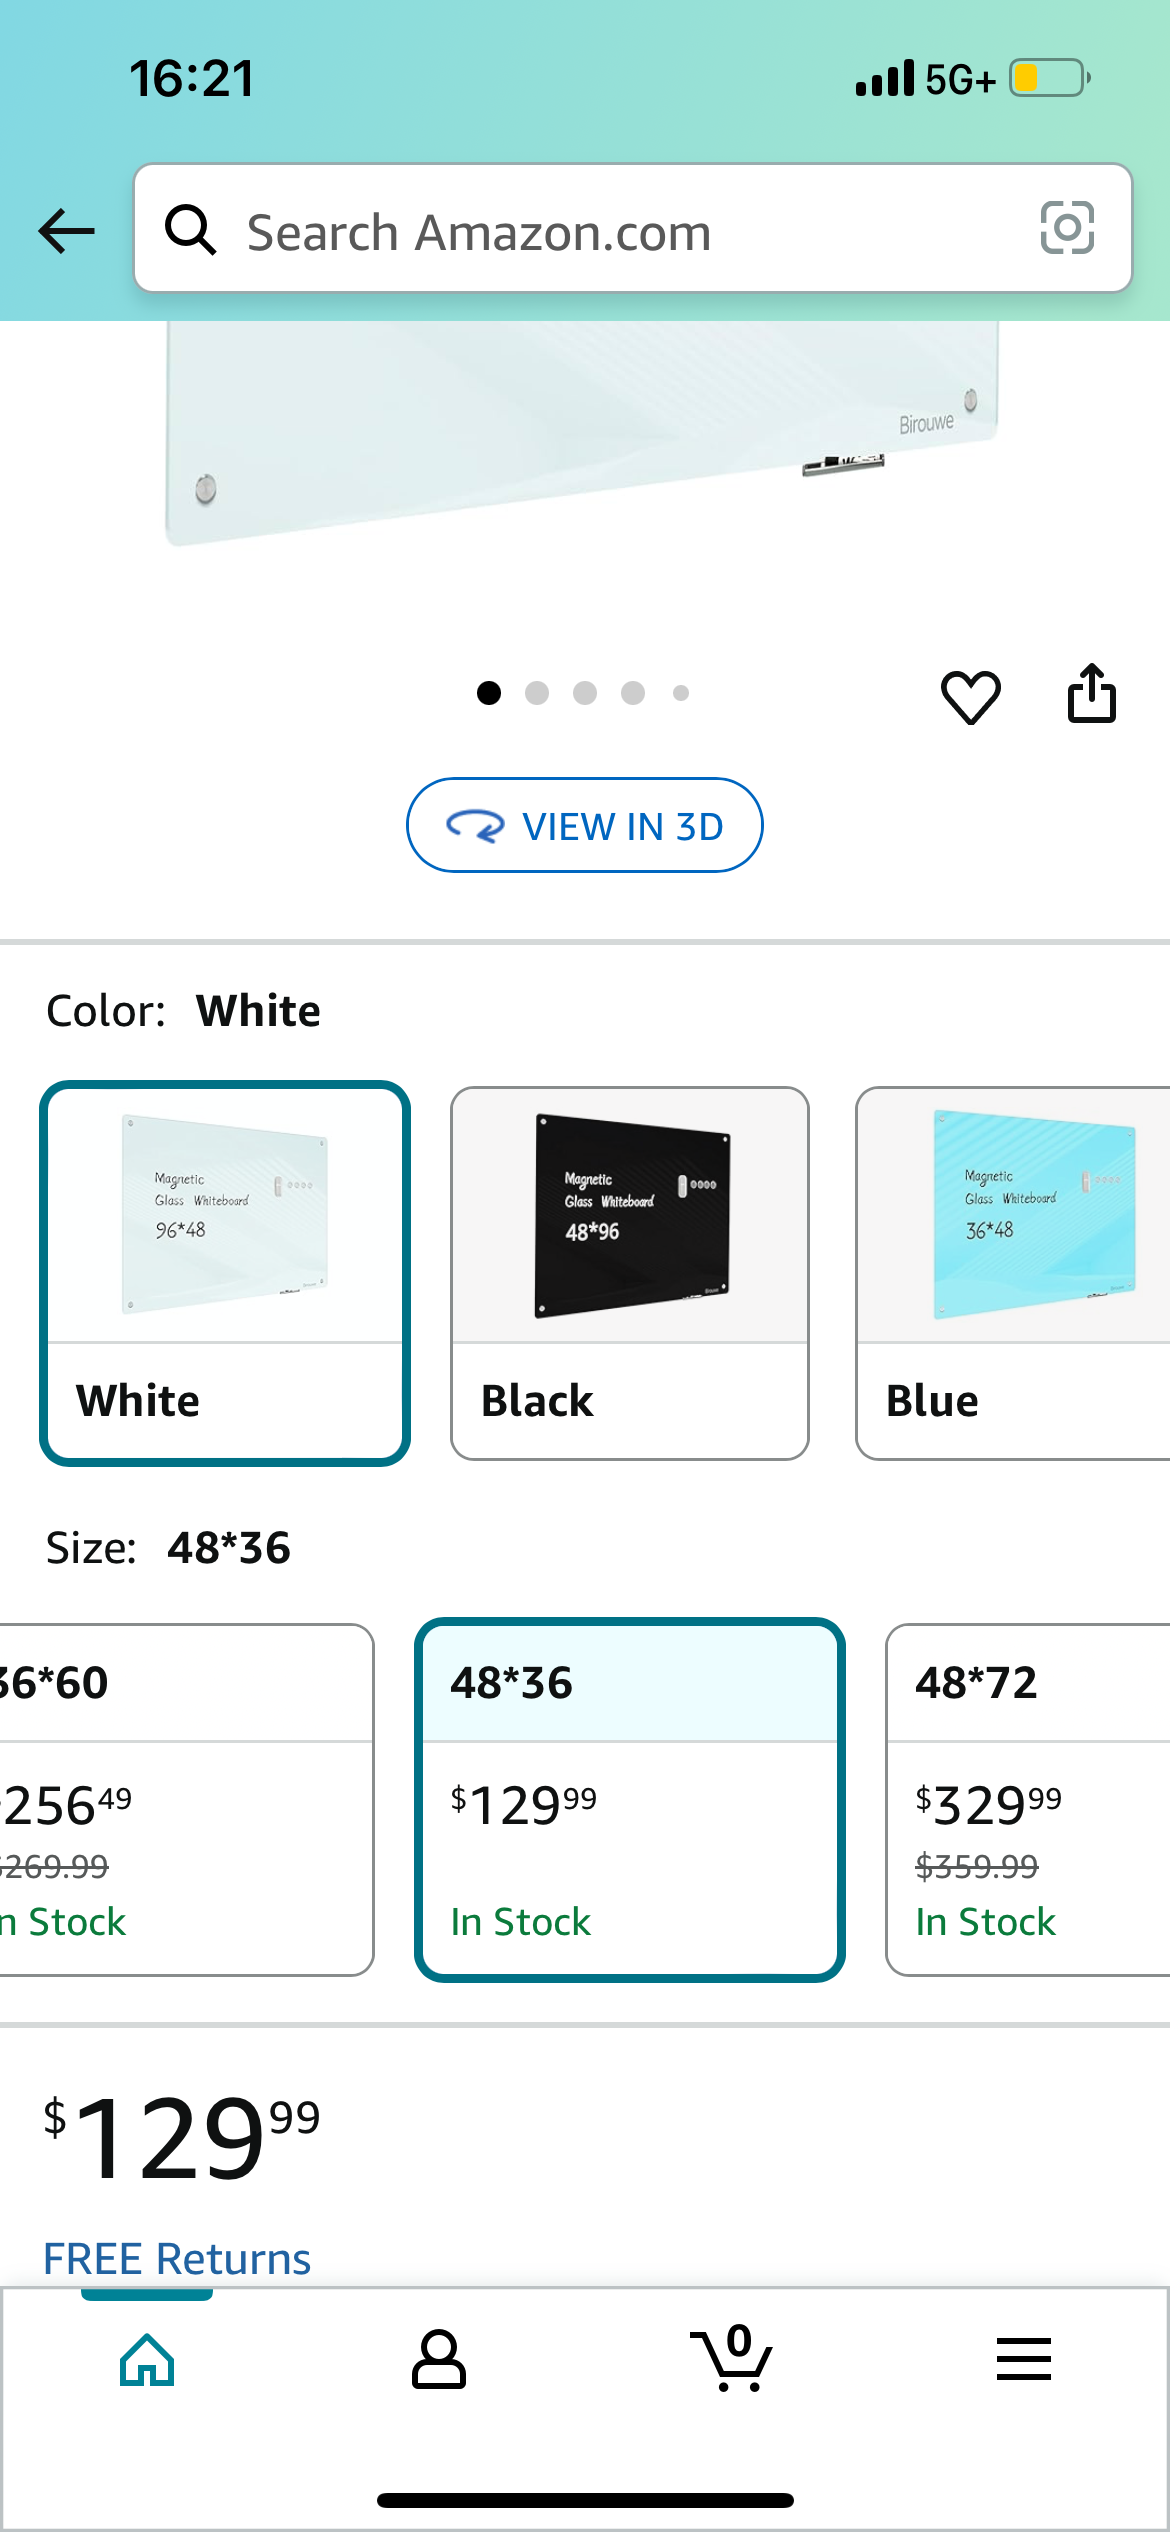Choose the 48*36 size option

[630, 1799]
